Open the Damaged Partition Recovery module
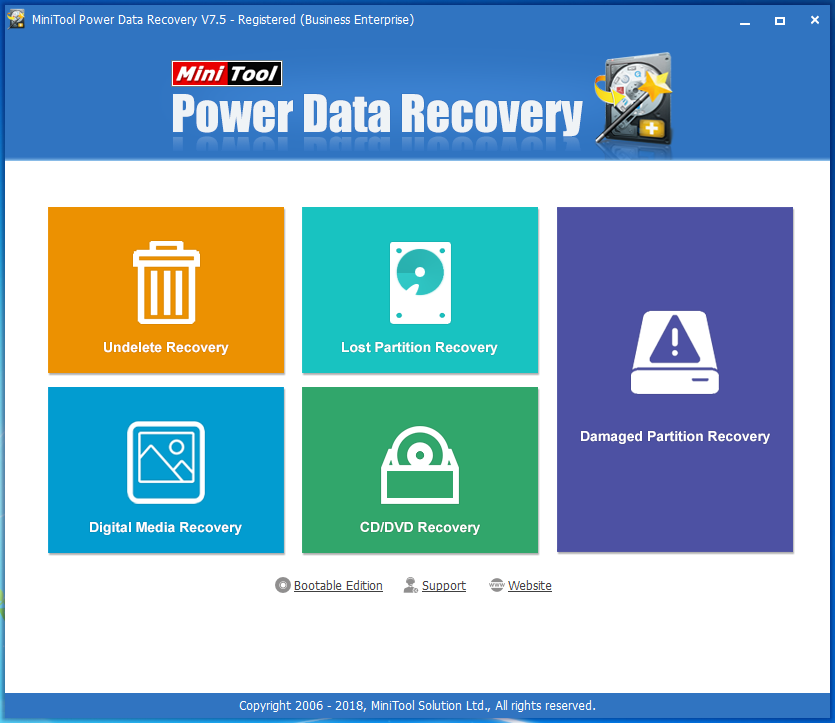The width and height of the screenshot is (835, 723). point(674,380)
